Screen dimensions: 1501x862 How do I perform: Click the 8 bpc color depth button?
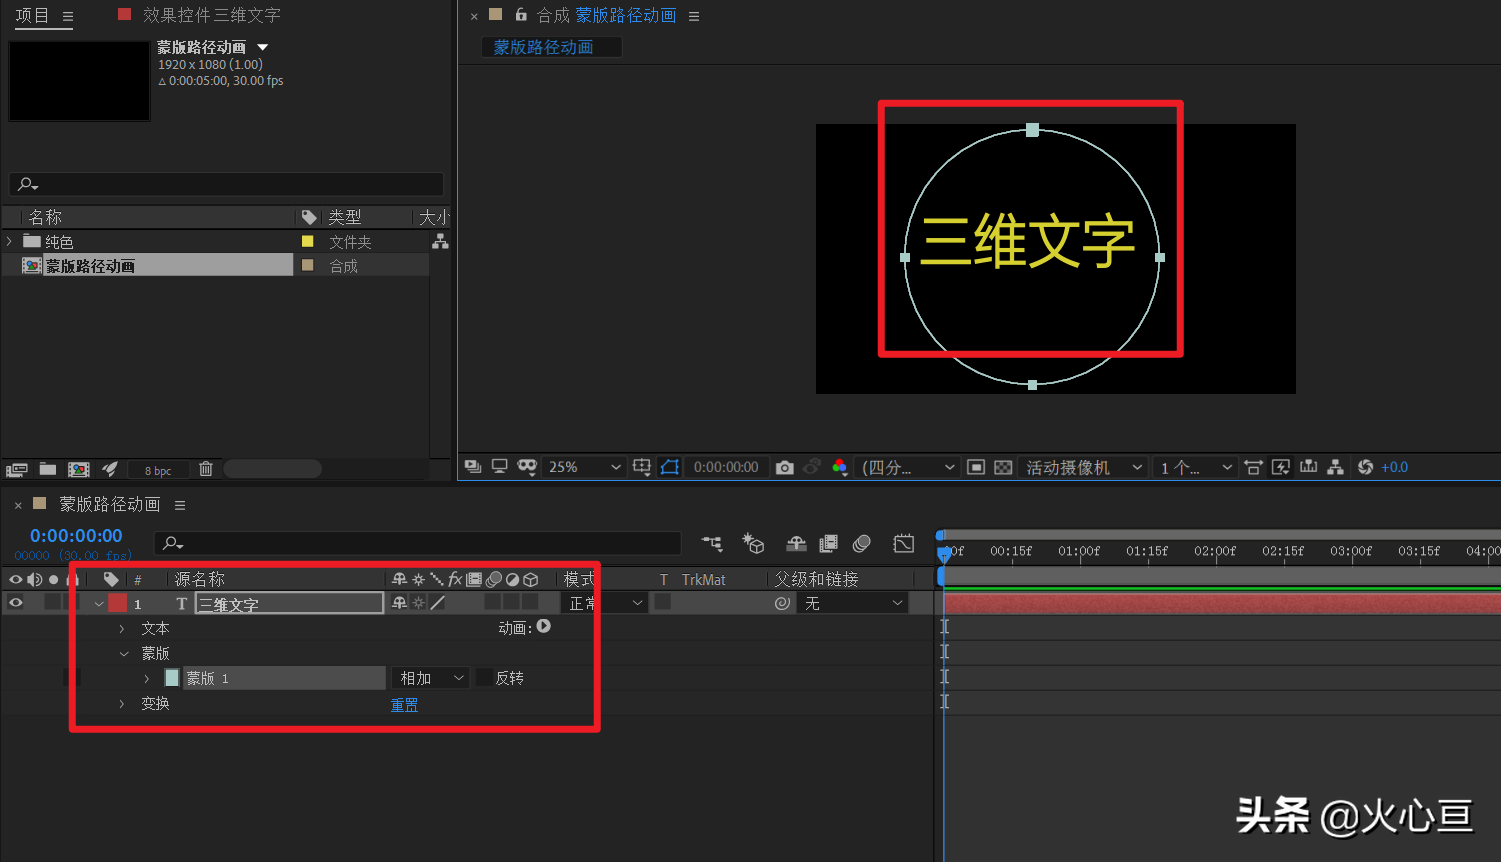point(158,470)
